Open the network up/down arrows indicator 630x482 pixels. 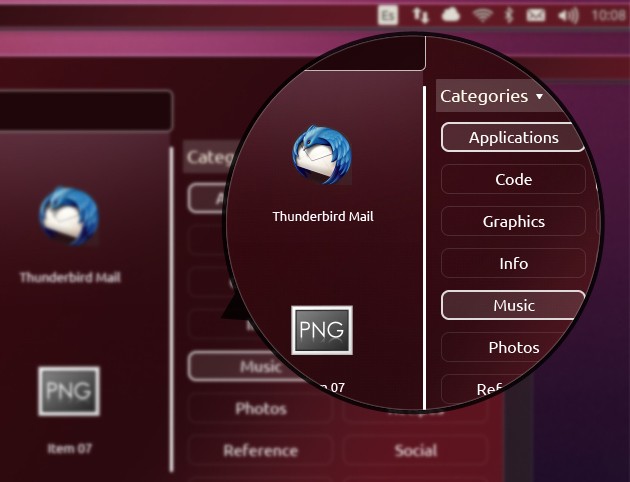(x=421, y=16)
